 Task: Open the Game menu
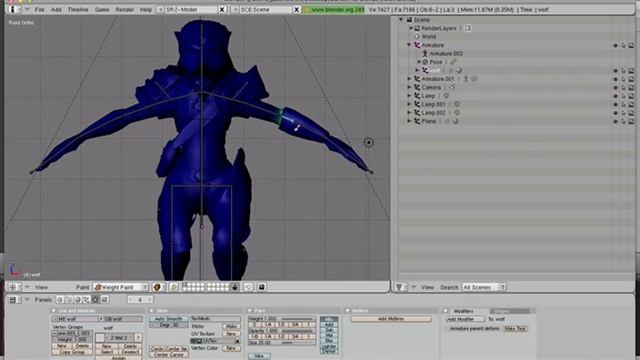pyautogui.click(x=102, y=9)
